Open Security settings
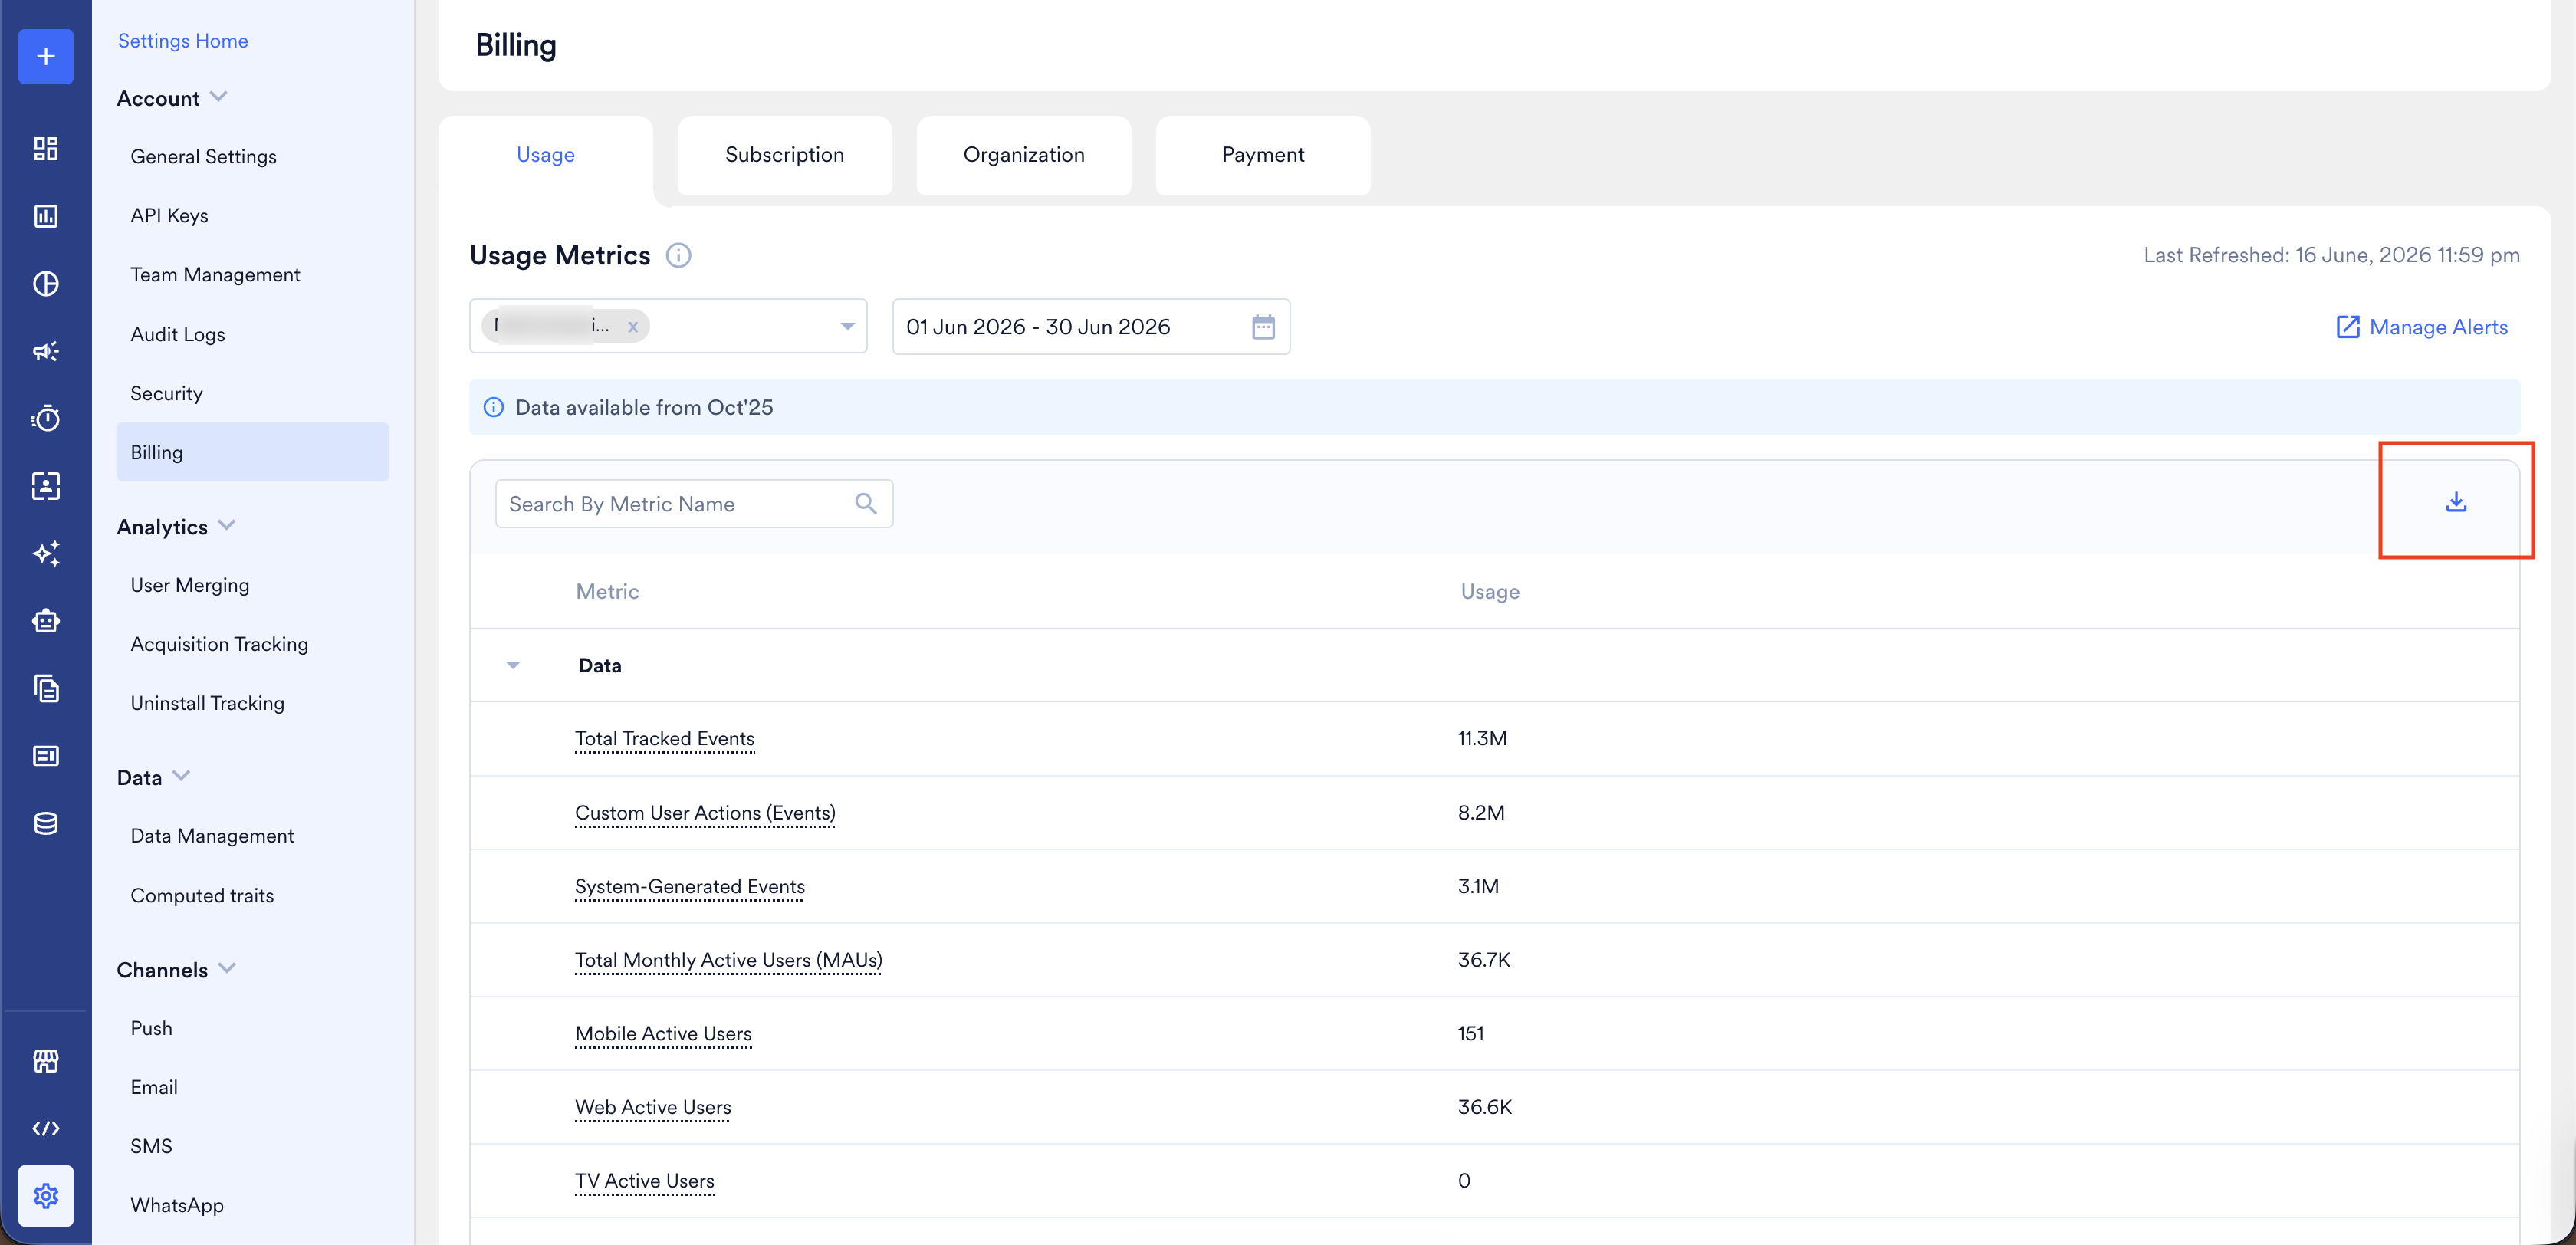This screenshot has width=2576, height=1245. (167, 394)
